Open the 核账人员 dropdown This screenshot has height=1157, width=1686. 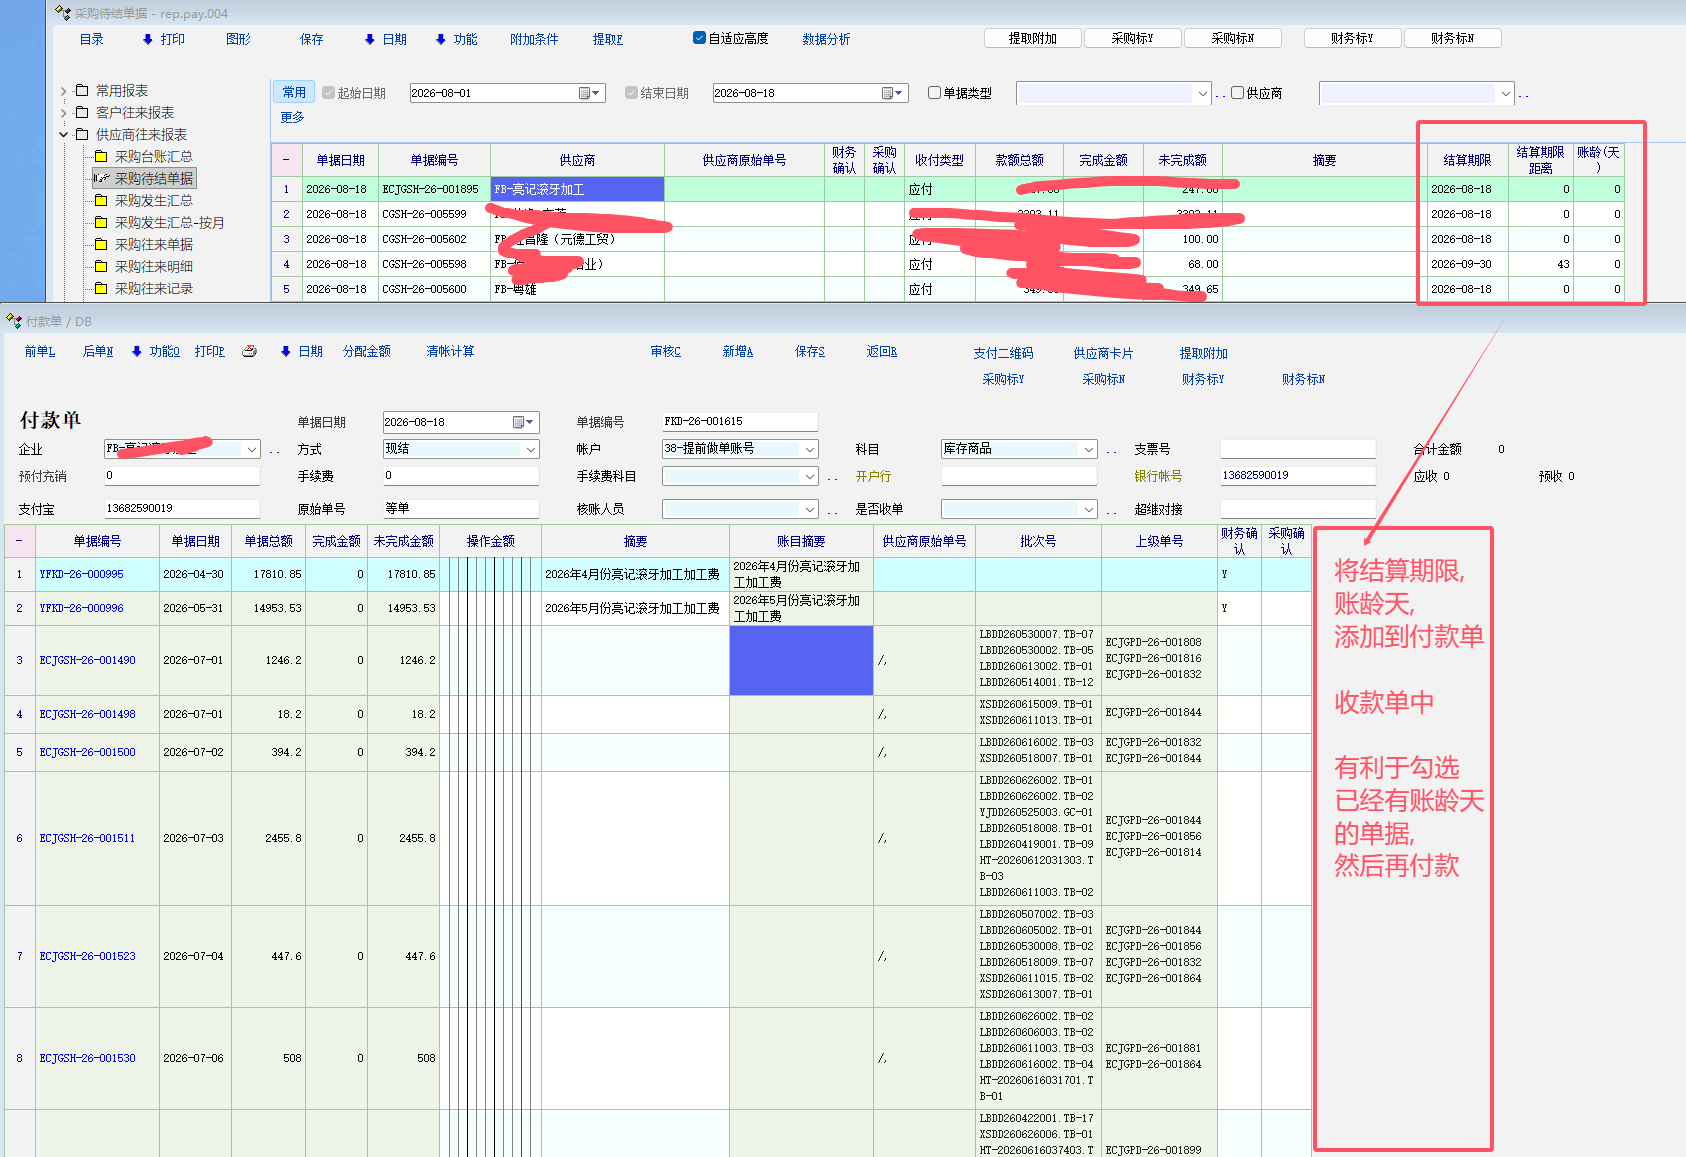coord(809,509)
